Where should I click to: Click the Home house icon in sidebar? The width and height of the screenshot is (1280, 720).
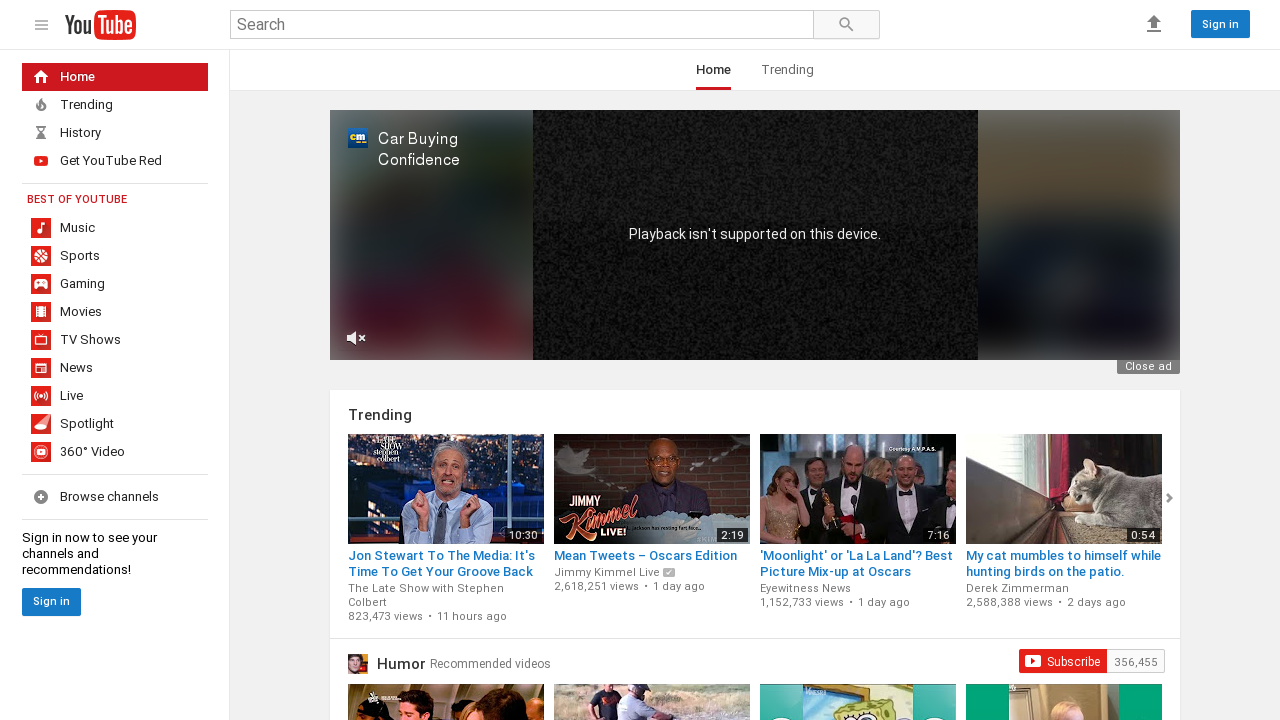[x=41, y=77]
